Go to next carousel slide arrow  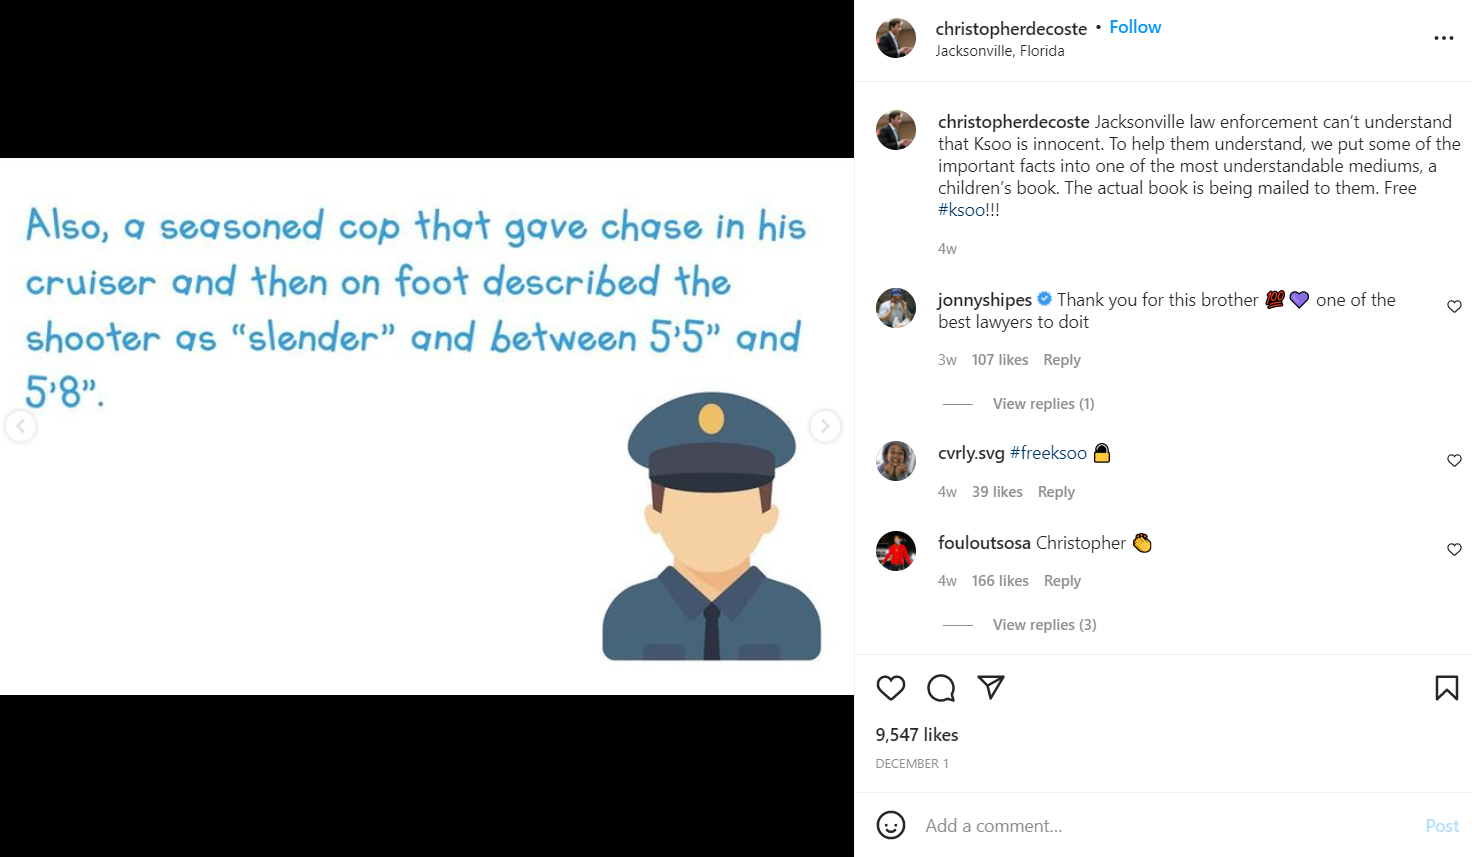tap(825, 426)
